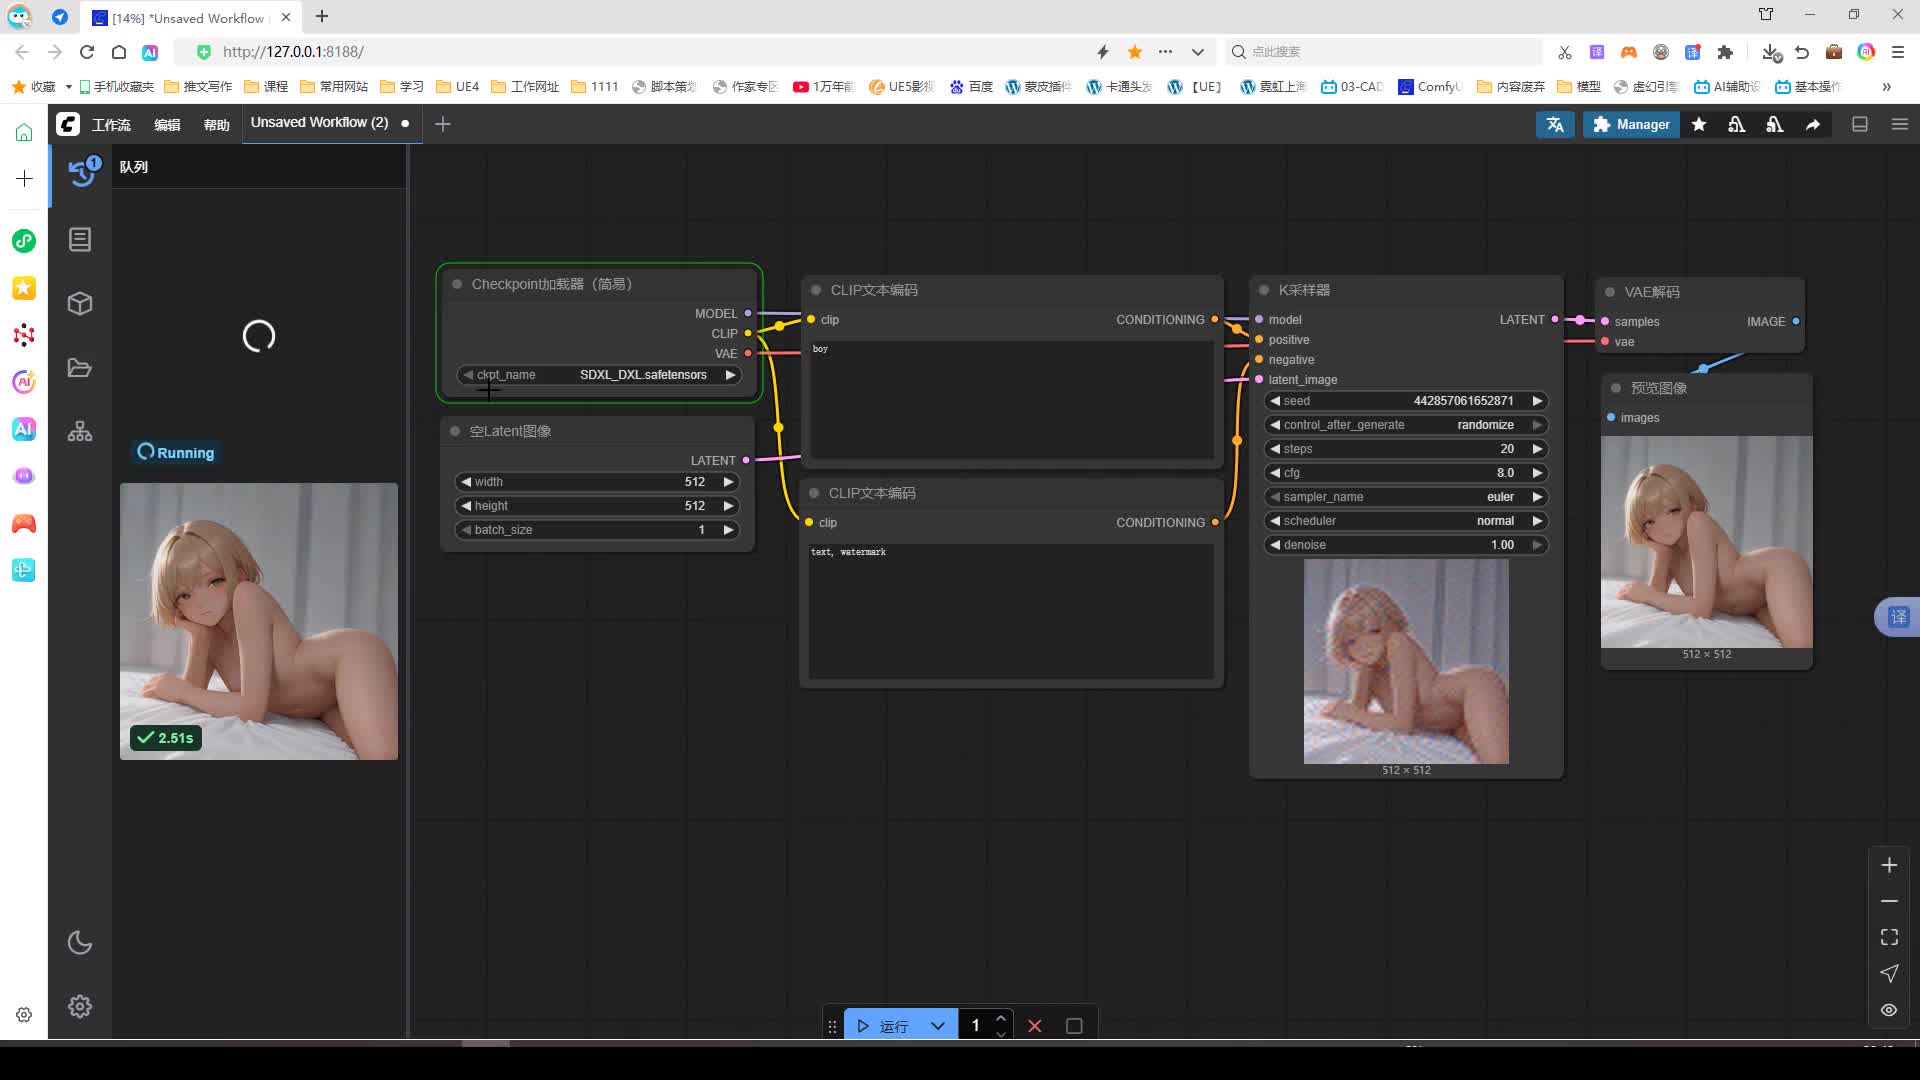Image resolution: width=1920 pixels, height=1080 pixels.
Task: Click the fit view canvas icon
Action: click(x=1889, y=937)
